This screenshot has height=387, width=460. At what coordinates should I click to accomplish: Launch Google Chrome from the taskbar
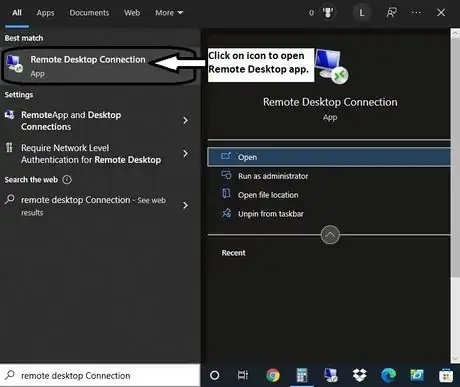pyautogui.click(x=273, y=375)
